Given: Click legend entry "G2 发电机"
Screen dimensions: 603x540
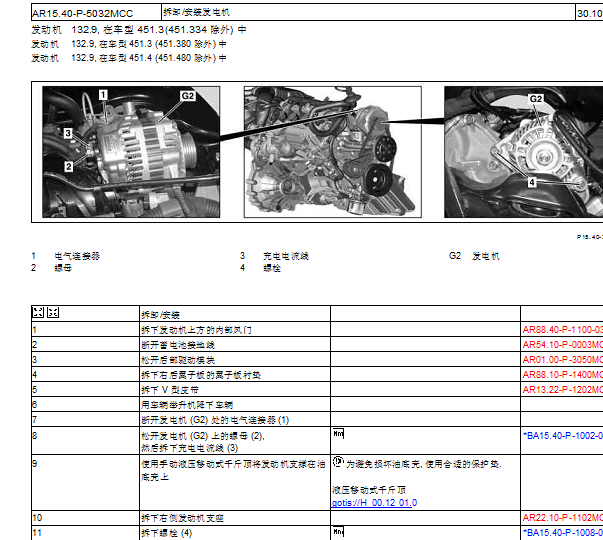Looking at the screenshot, I should click(x=474, y=256).
